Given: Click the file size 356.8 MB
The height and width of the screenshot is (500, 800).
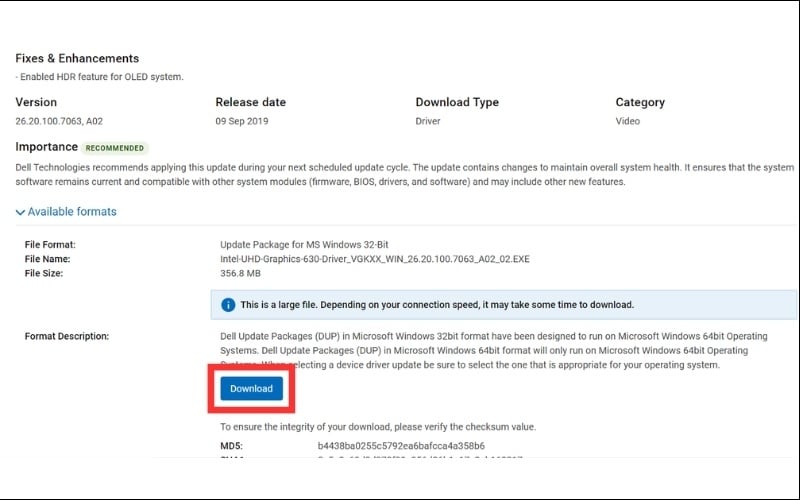Looking at the screenshot, I should pos(244,272).
